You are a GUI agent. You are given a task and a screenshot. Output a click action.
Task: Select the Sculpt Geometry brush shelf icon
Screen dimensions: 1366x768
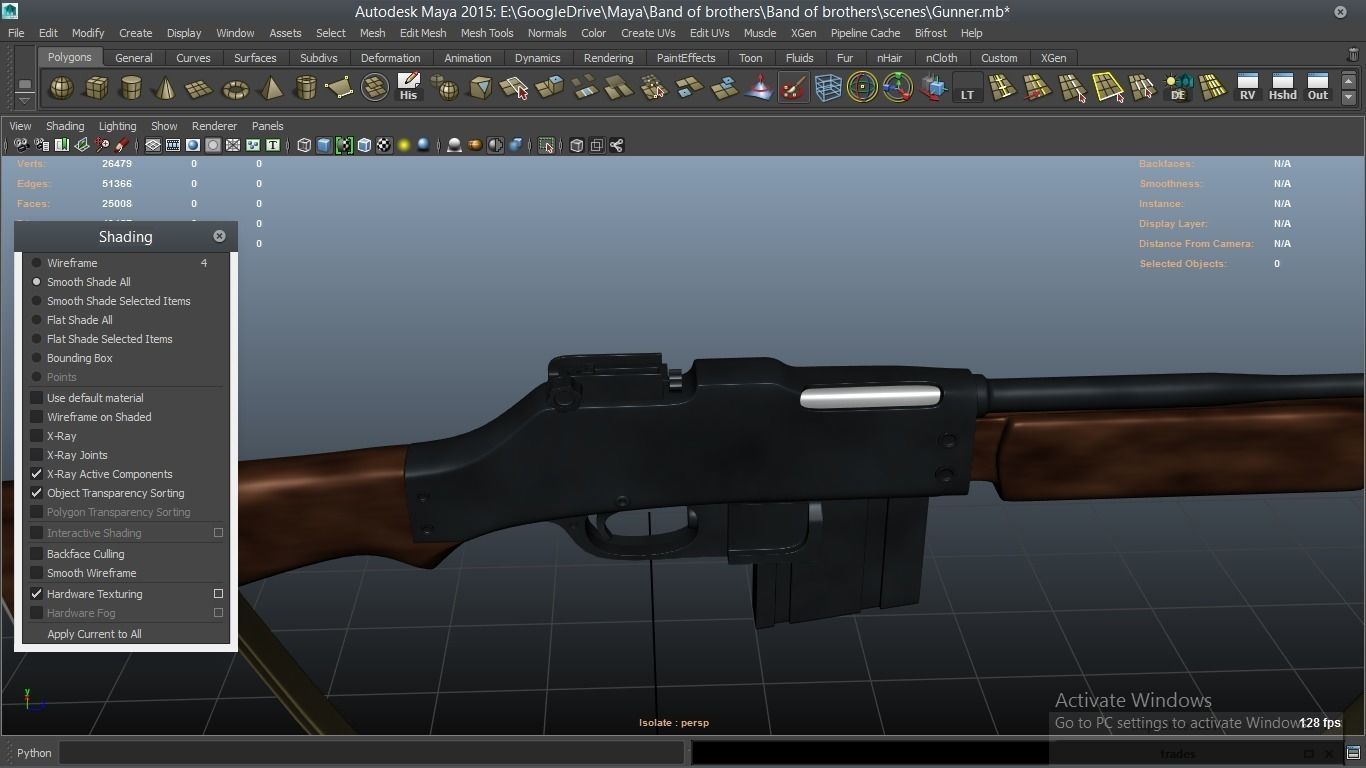793,88
